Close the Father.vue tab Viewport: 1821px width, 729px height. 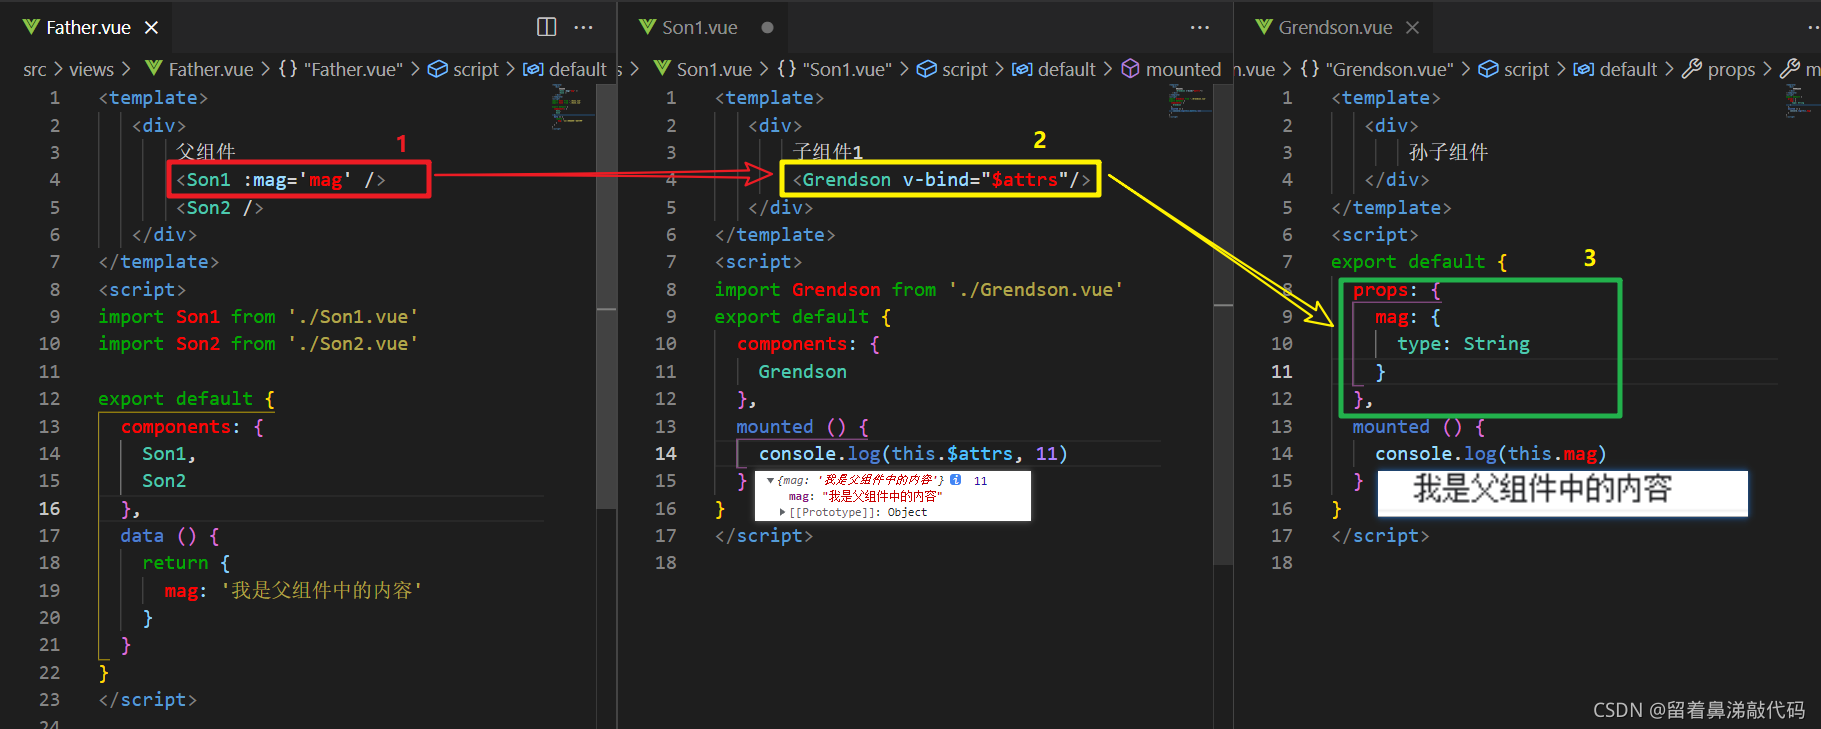(x=151, y=27)
